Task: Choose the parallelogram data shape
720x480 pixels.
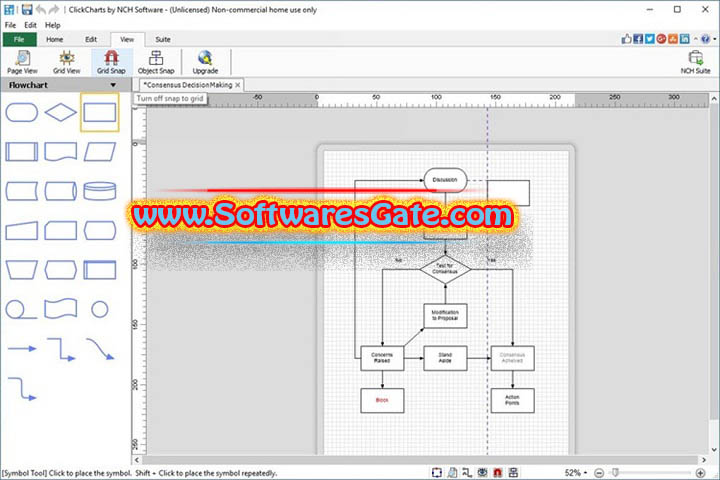Action: 100,152
